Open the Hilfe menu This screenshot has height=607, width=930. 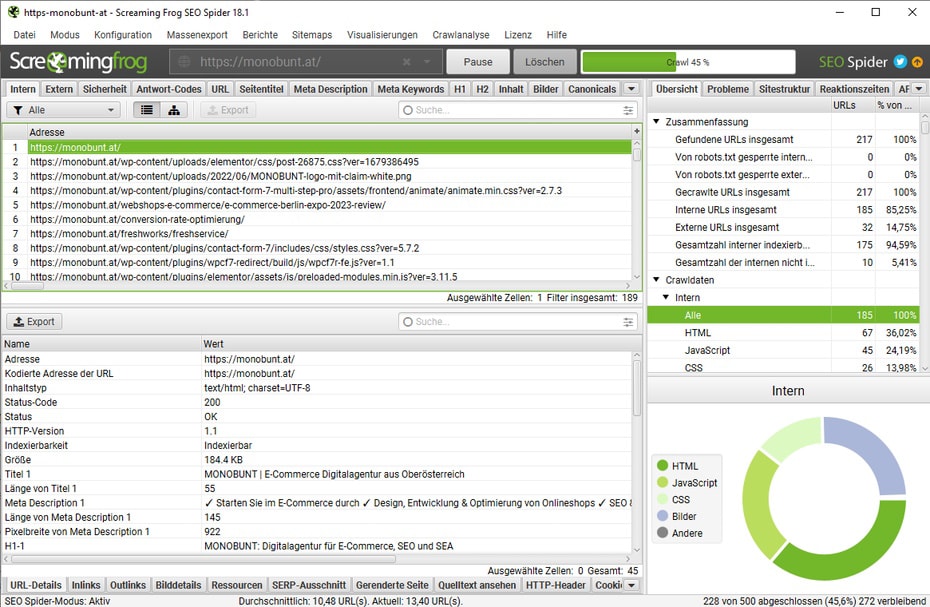click(x=556, y=35)
